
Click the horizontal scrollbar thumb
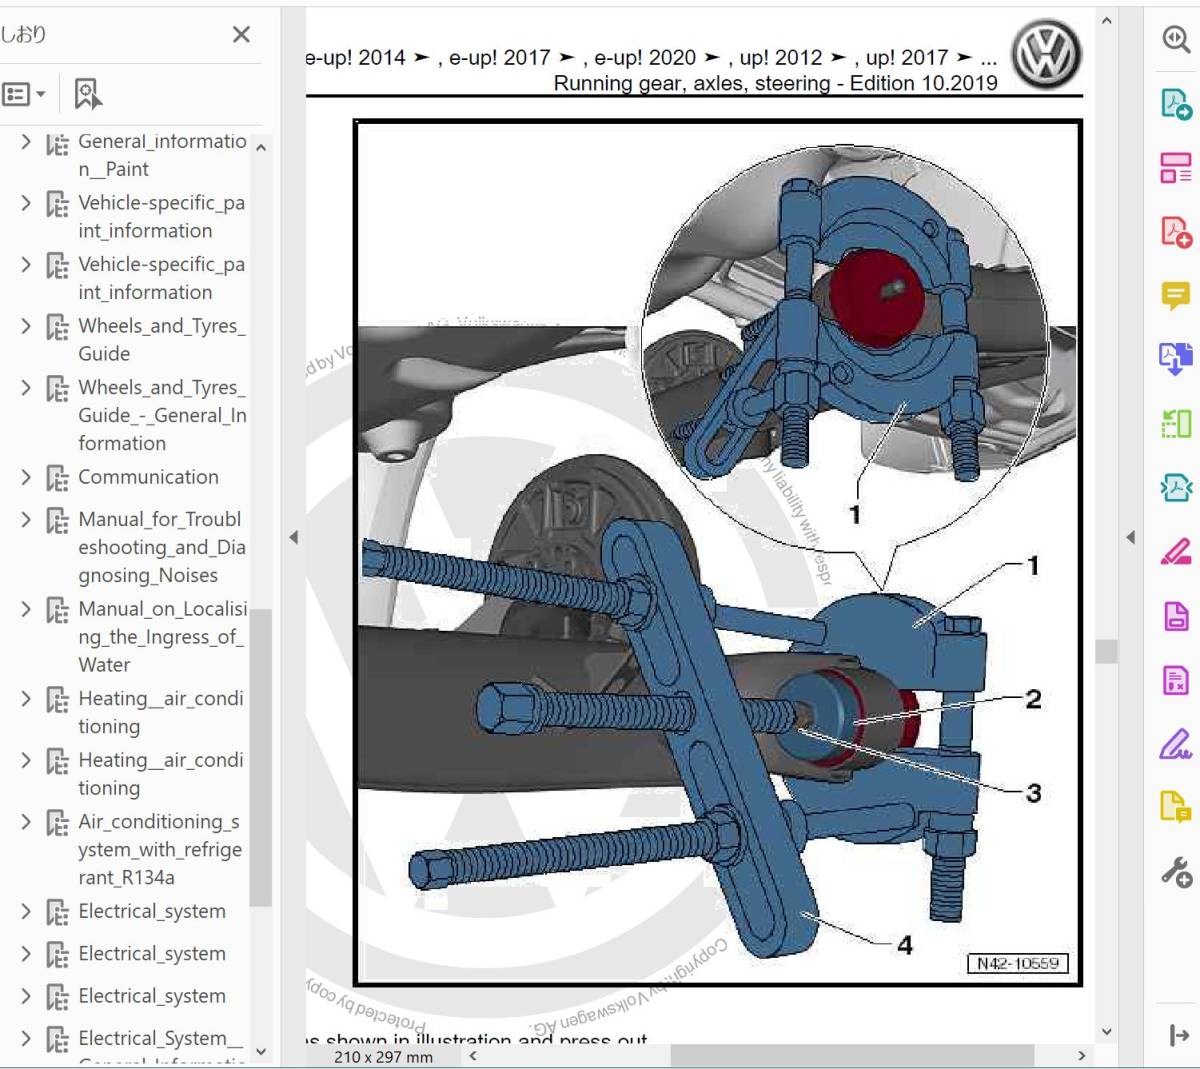pyautogui.click(x=851, y=1055)
